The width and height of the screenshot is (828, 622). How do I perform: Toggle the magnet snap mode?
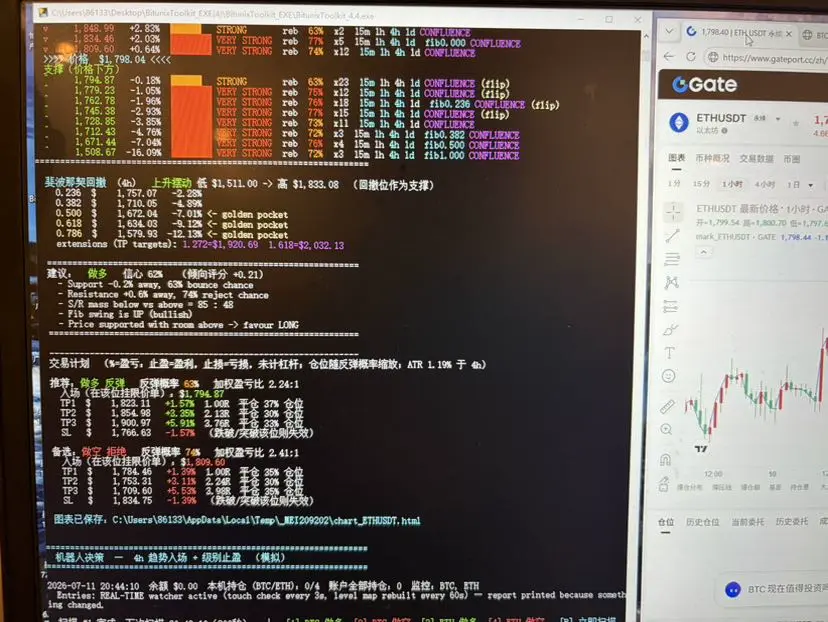point(665,459)
